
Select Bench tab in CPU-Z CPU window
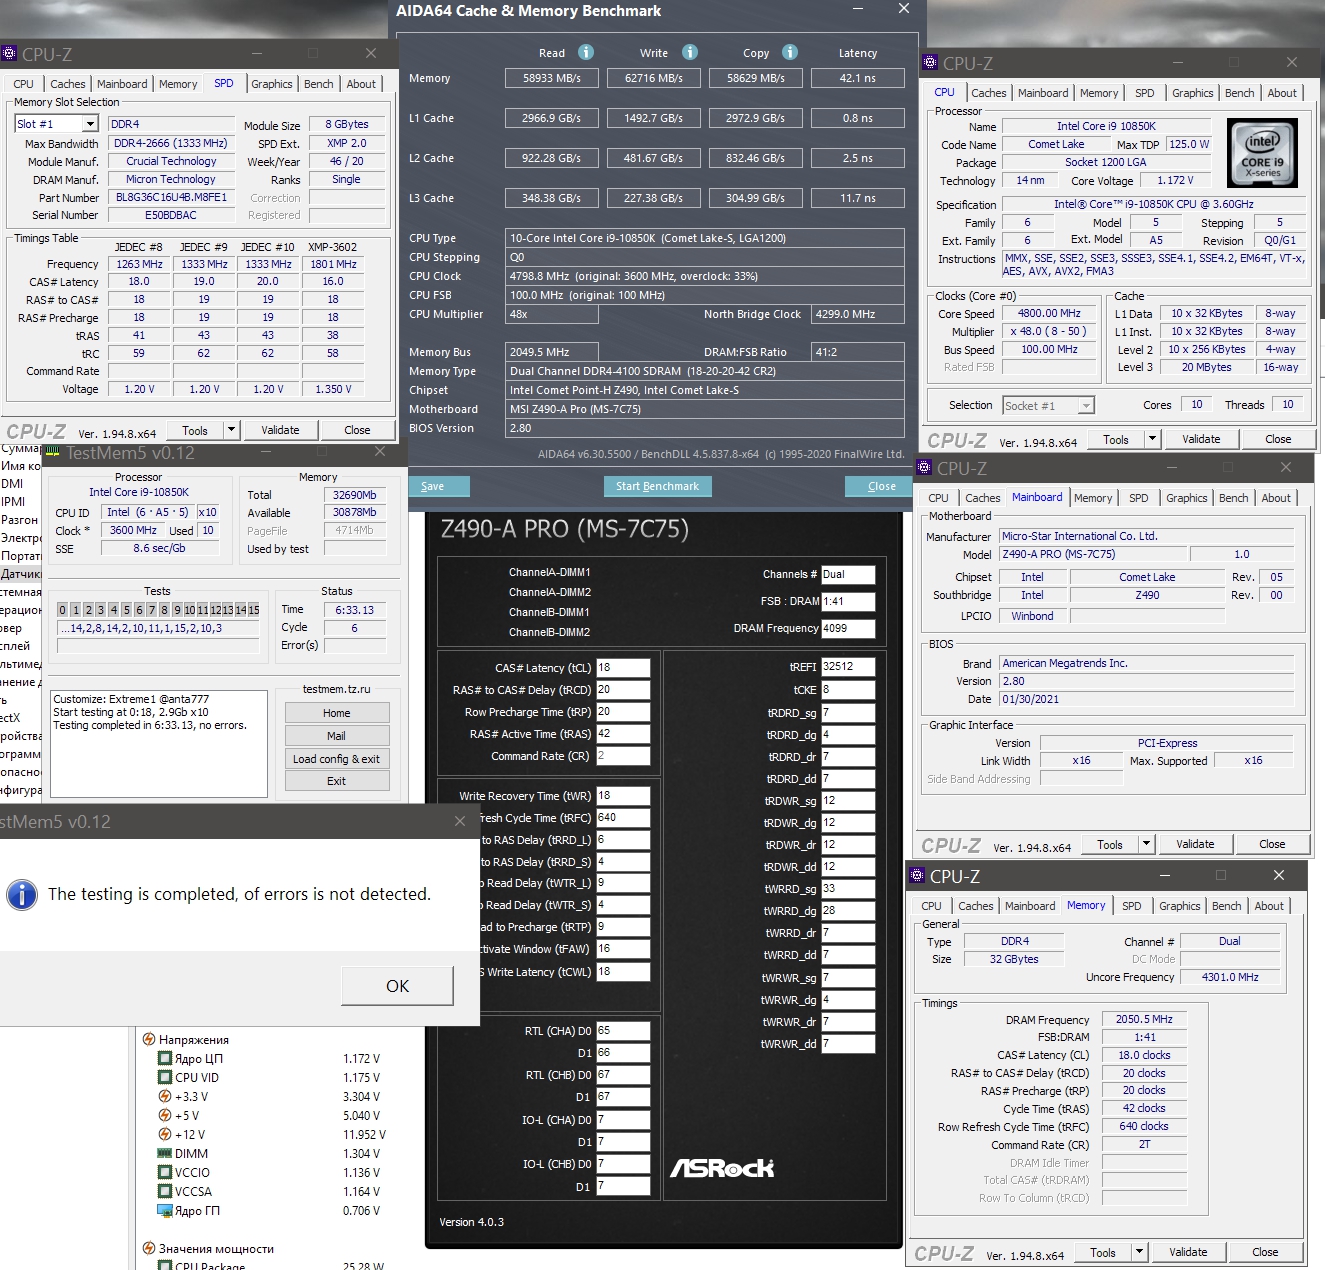pos(1239,93)
